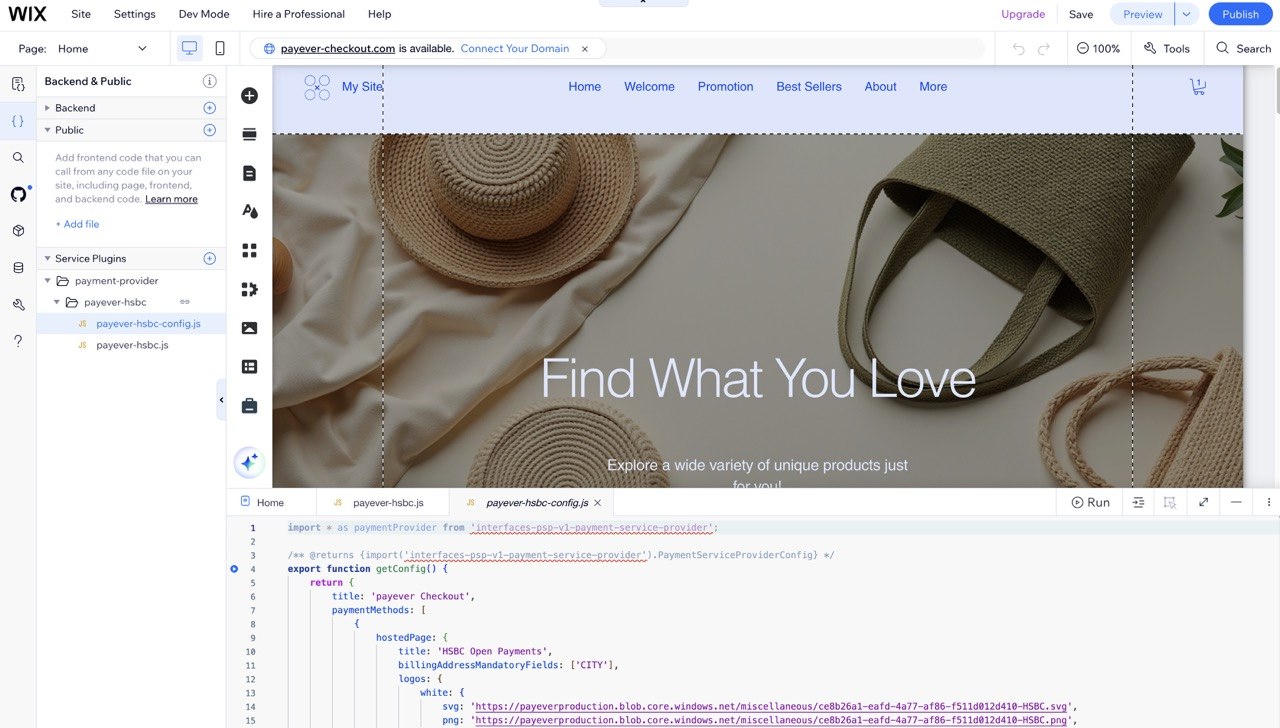Switch to the payever-hsbc.js editor tab
This screenshot has height=728, width=1280.
(x=383, y=502)
